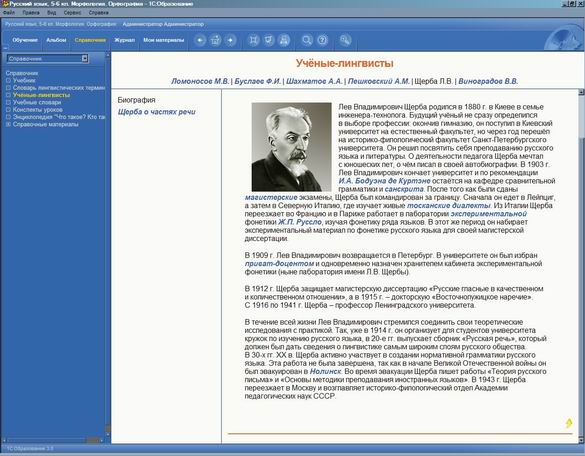Click the key-shaped tool icon in the toolbar
Viewport: 585px width, 456px height.
pyautogui.click(x=345, y=40)
